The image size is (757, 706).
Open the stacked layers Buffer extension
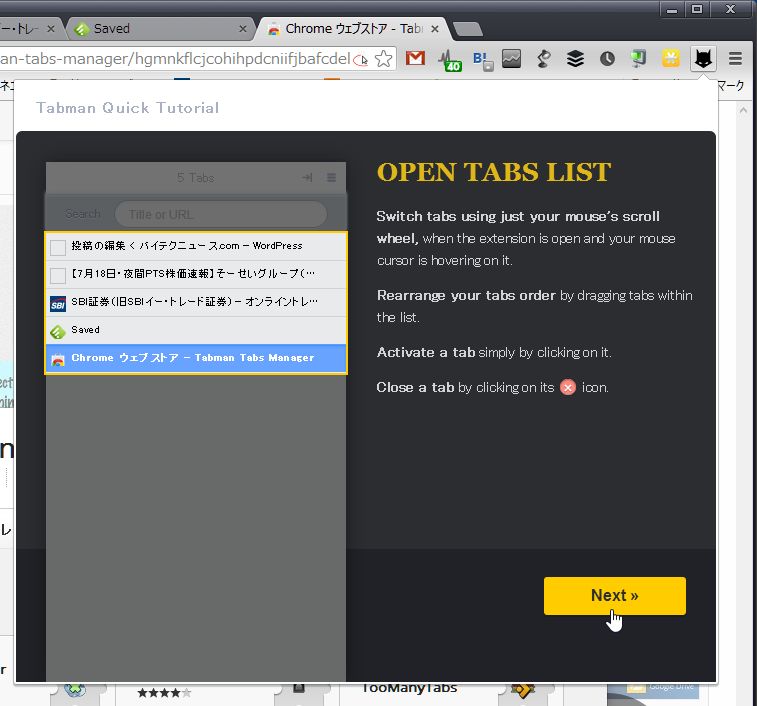coord(575,59)
